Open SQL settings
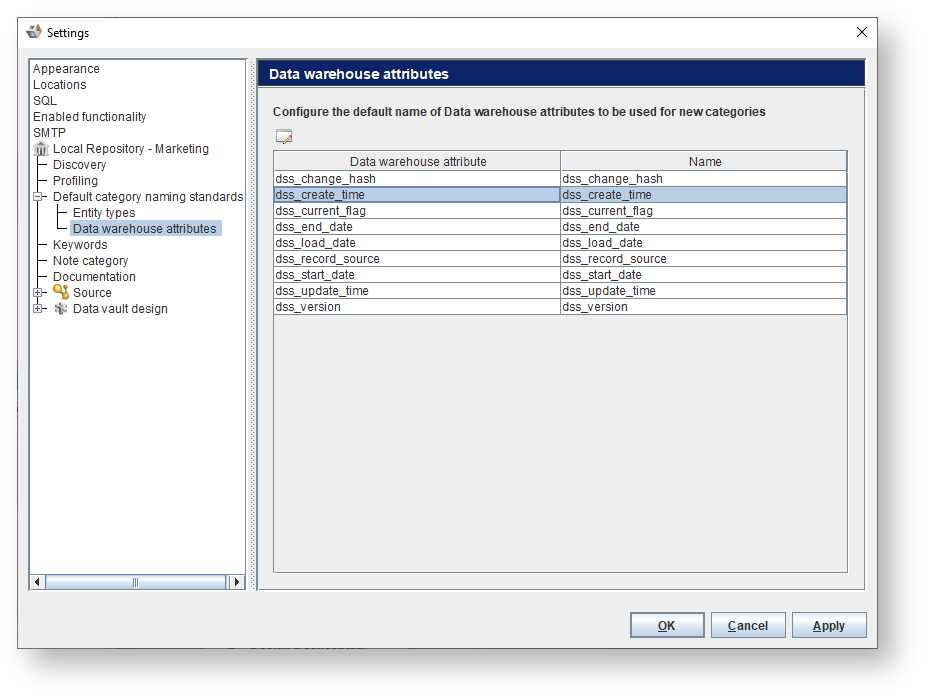Image resolution: width=926 pixels, height=697 pixels. (45, 100)
